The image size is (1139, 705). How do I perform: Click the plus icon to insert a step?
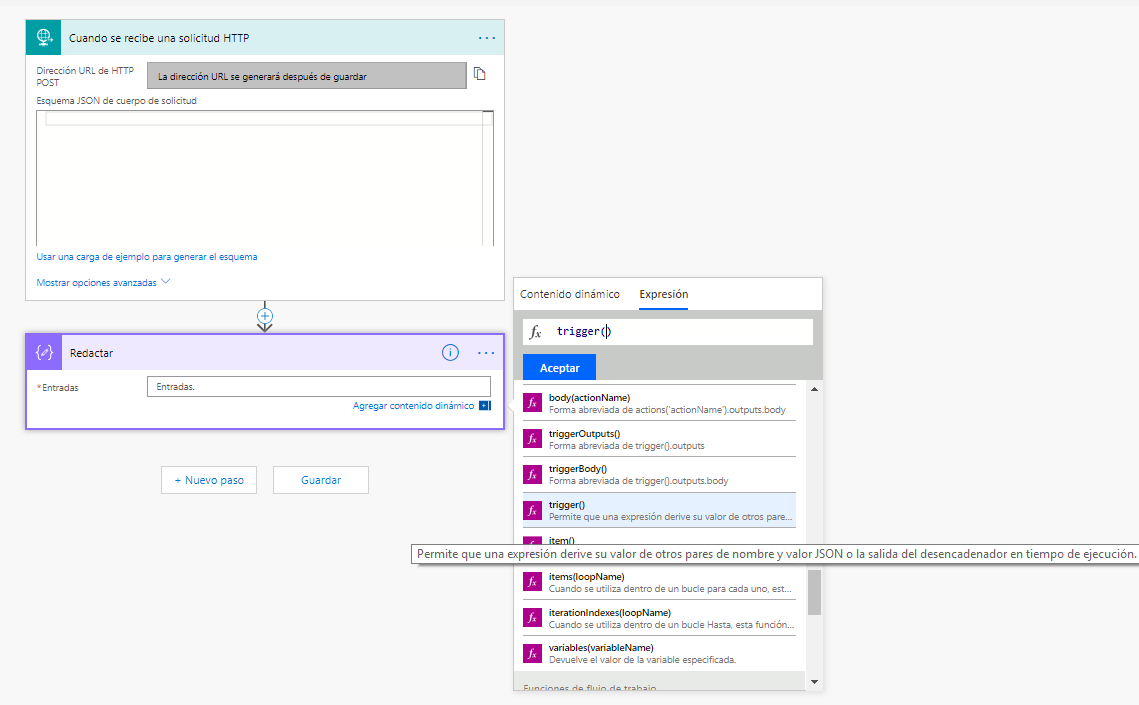(x=264, y=315)
